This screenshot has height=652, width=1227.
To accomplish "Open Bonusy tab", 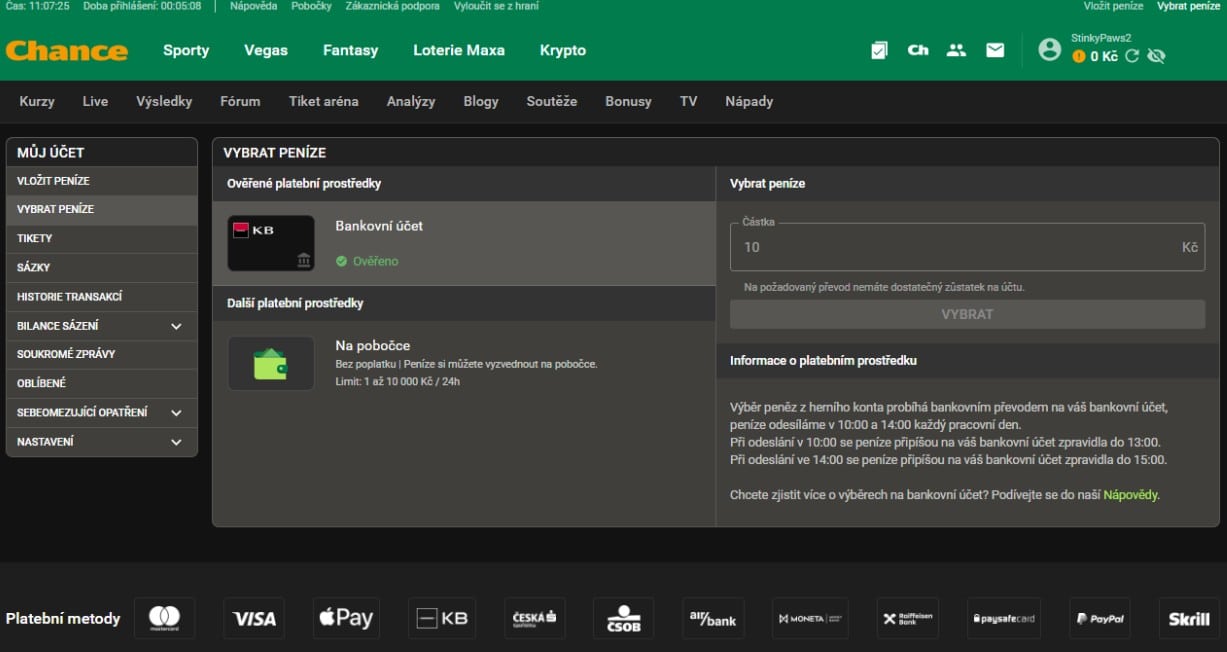I will point(628,101).
